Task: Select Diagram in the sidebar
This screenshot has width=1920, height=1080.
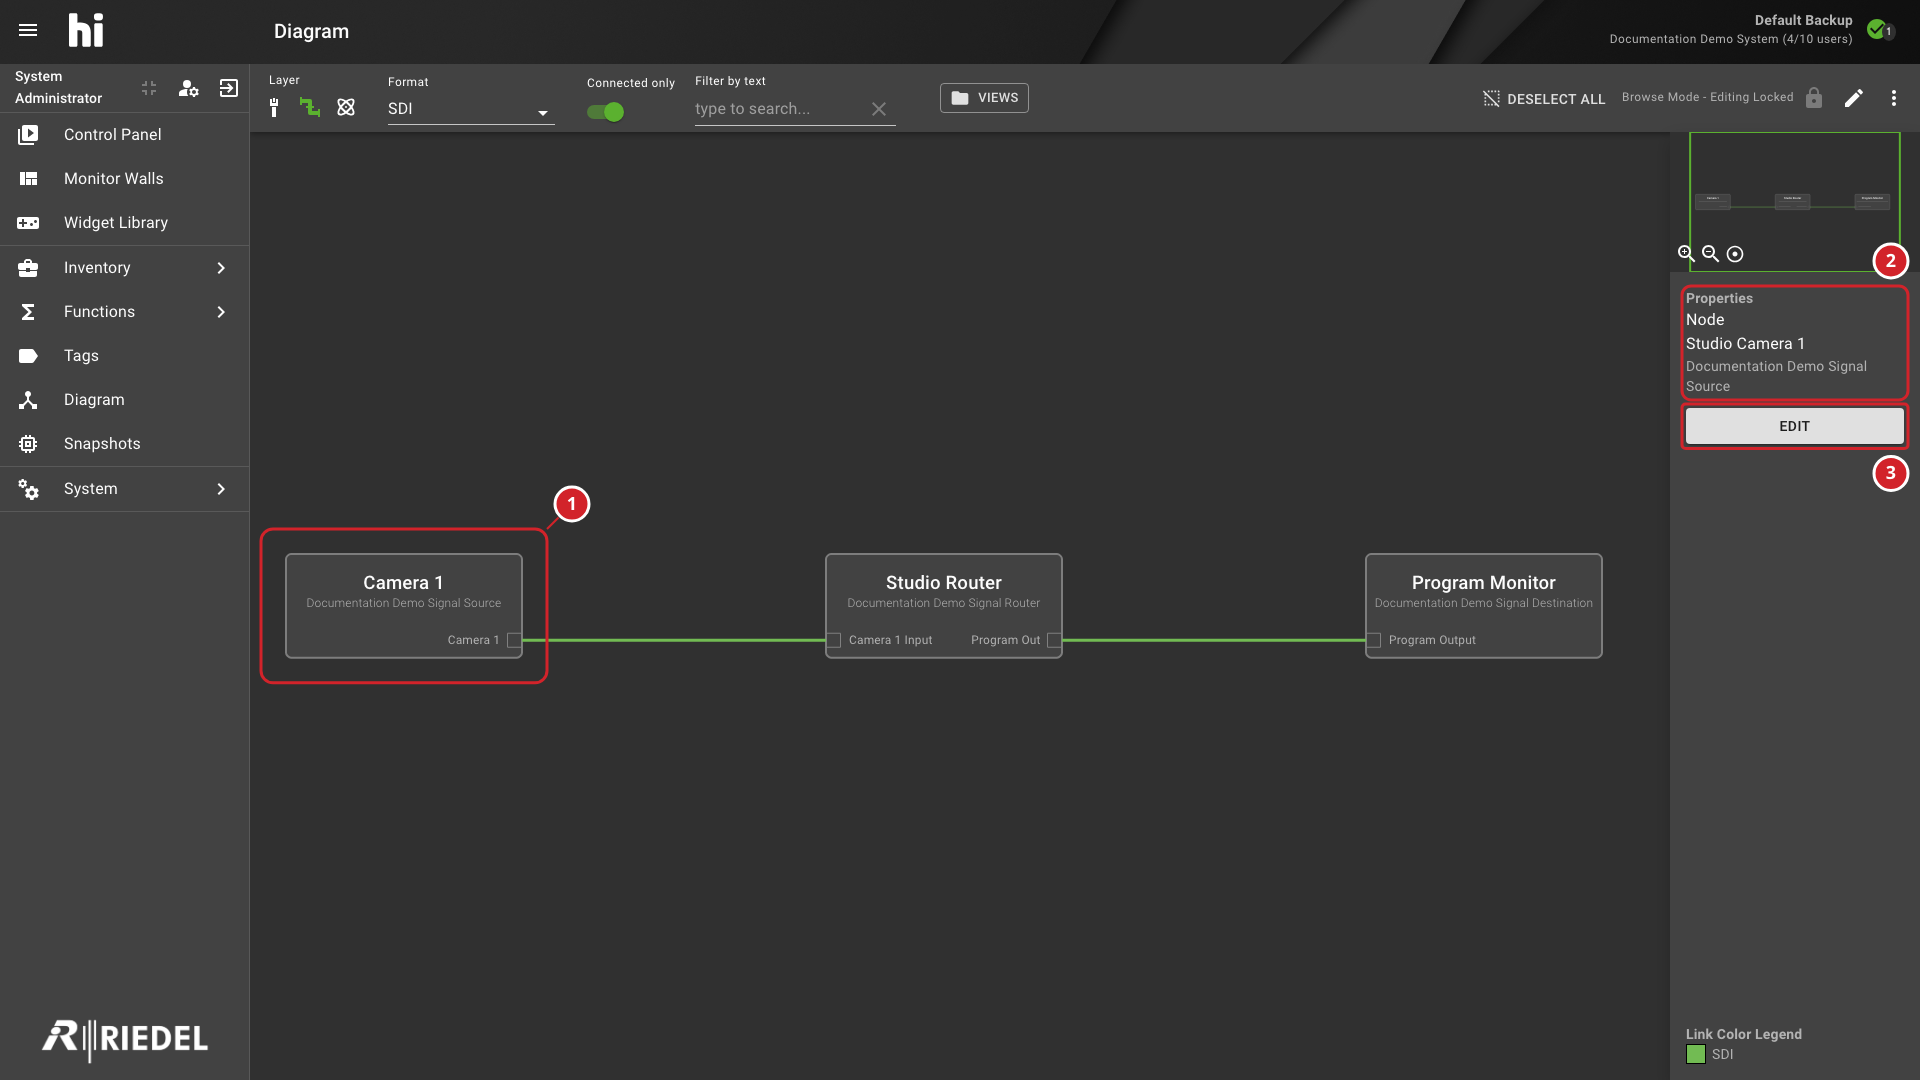Action: point(124,400)
